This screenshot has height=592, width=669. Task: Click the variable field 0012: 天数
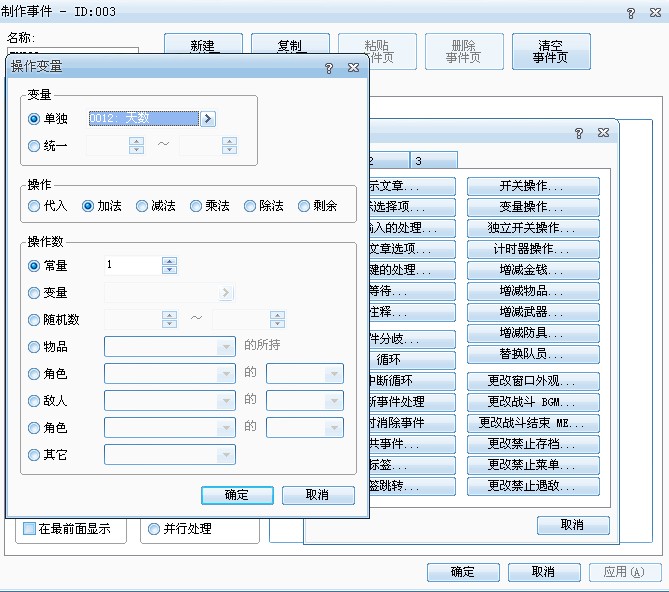click(x=144, y=119)
